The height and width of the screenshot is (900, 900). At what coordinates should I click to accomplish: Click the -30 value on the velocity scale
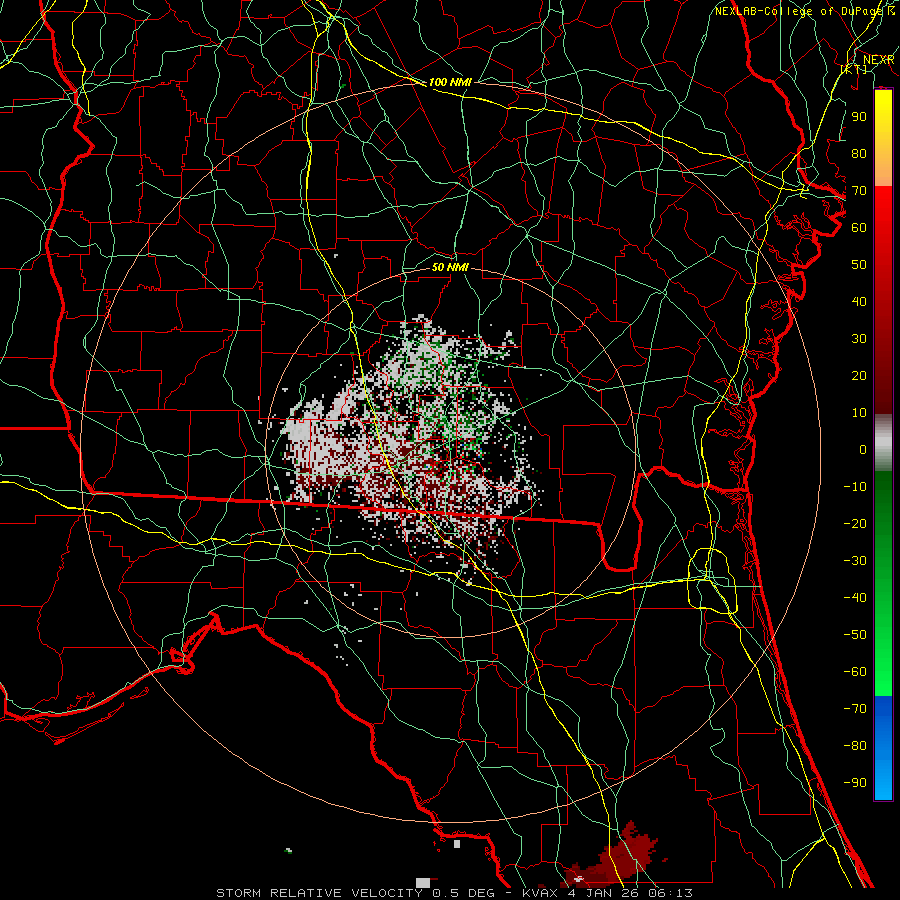click(855, 561)
